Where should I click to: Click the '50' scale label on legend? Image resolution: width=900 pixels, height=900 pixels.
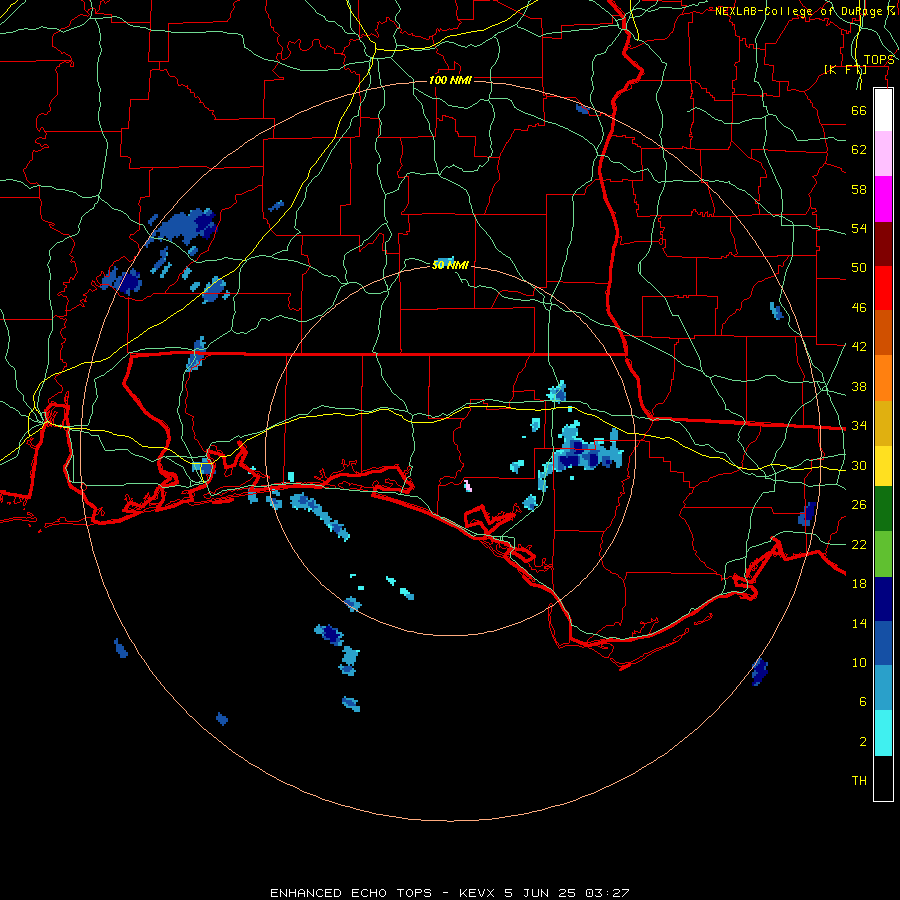(859, 267)
